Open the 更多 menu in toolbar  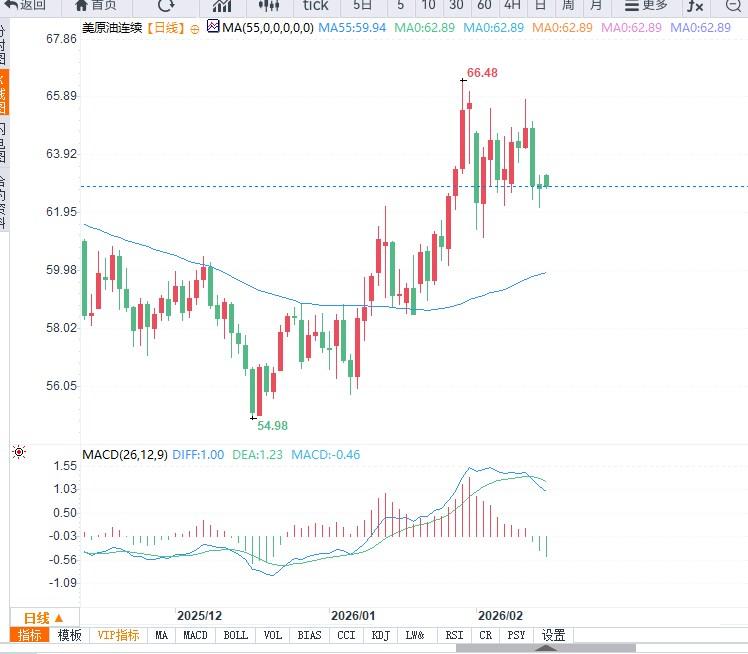pyautogui.click(x=645, y=5)
